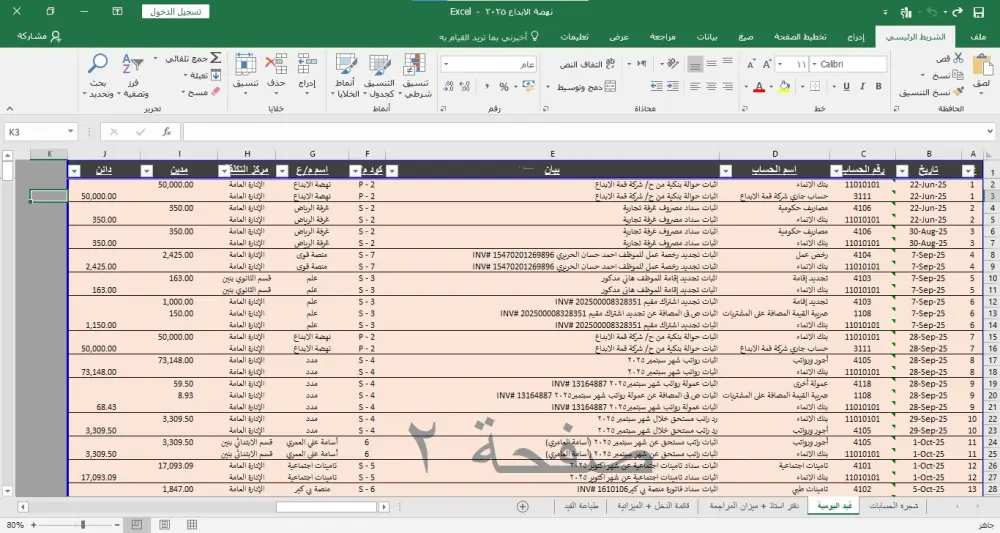Open Cell Styles (أنماط الخلايا)
Viewport: 1000px width, 533px height.
click(x=345, y=76)
